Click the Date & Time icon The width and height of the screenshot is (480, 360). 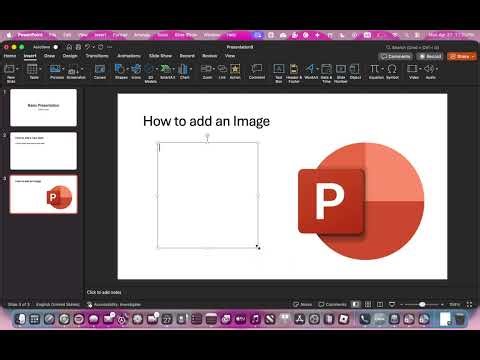[326, 69]
